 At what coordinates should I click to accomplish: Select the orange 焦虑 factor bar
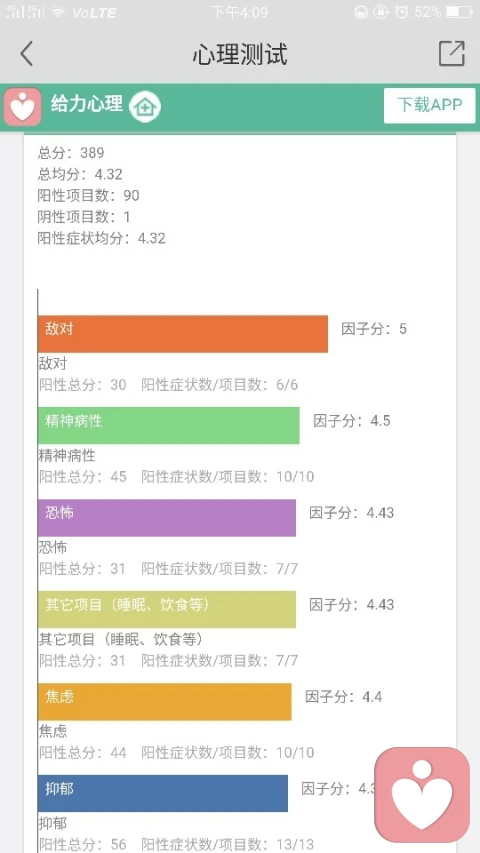tap(165, 702)
